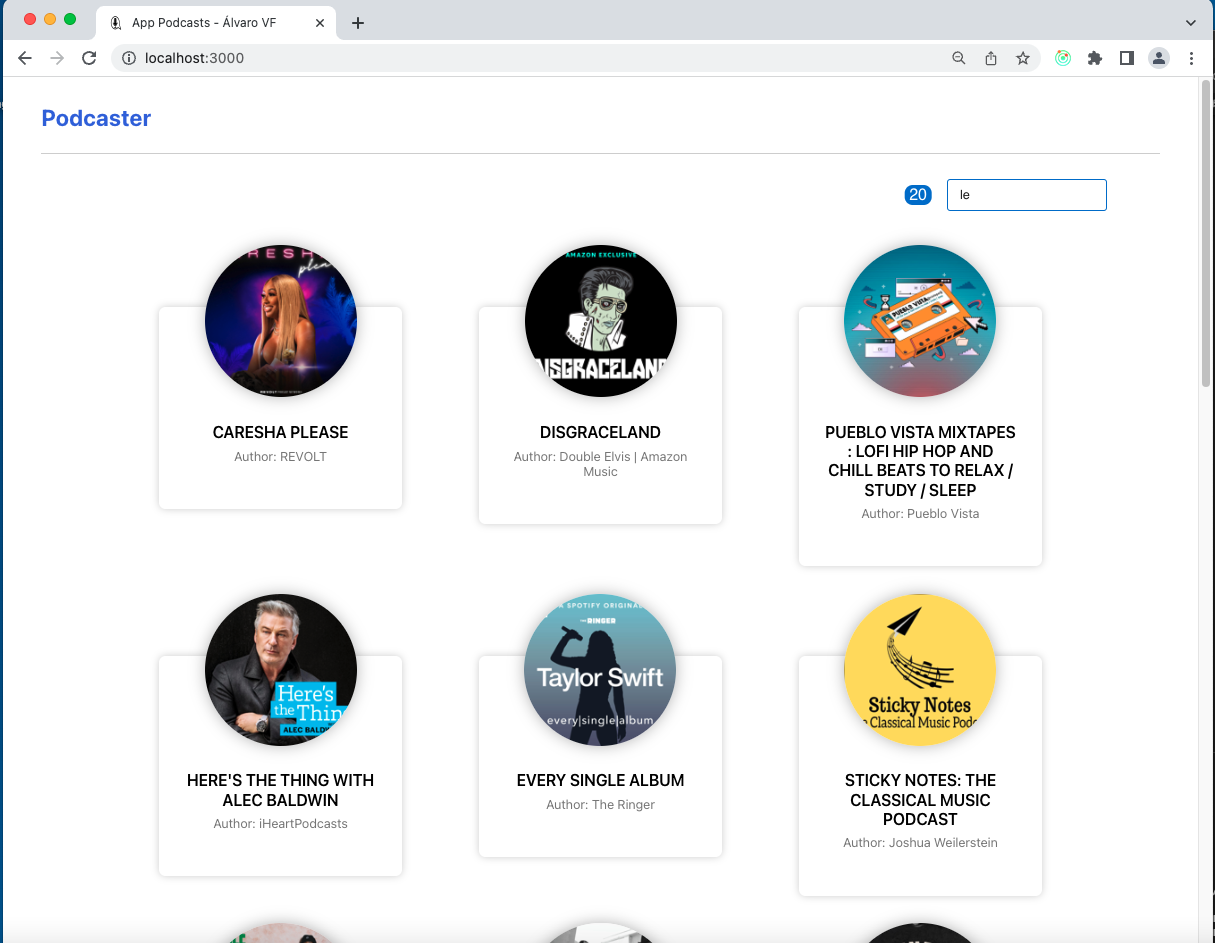This screenshot has height=943, width=1215.
Task: Click 'Author: Joshua Weilerstein' text
Action: pyautogui.click(x=920, y=843)
